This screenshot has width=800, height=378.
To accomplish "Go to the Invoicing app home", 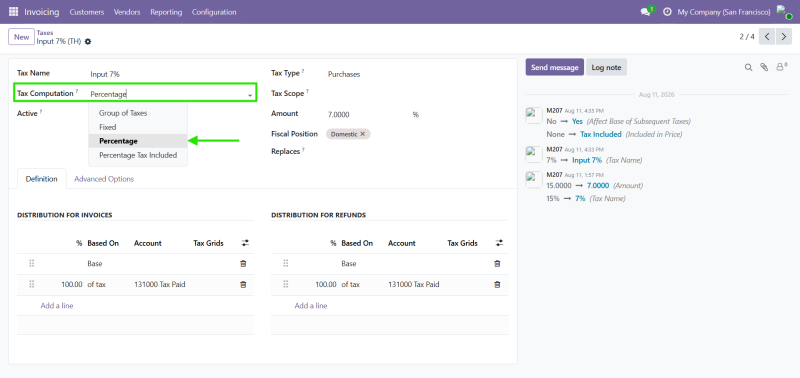I will [41, 12].
